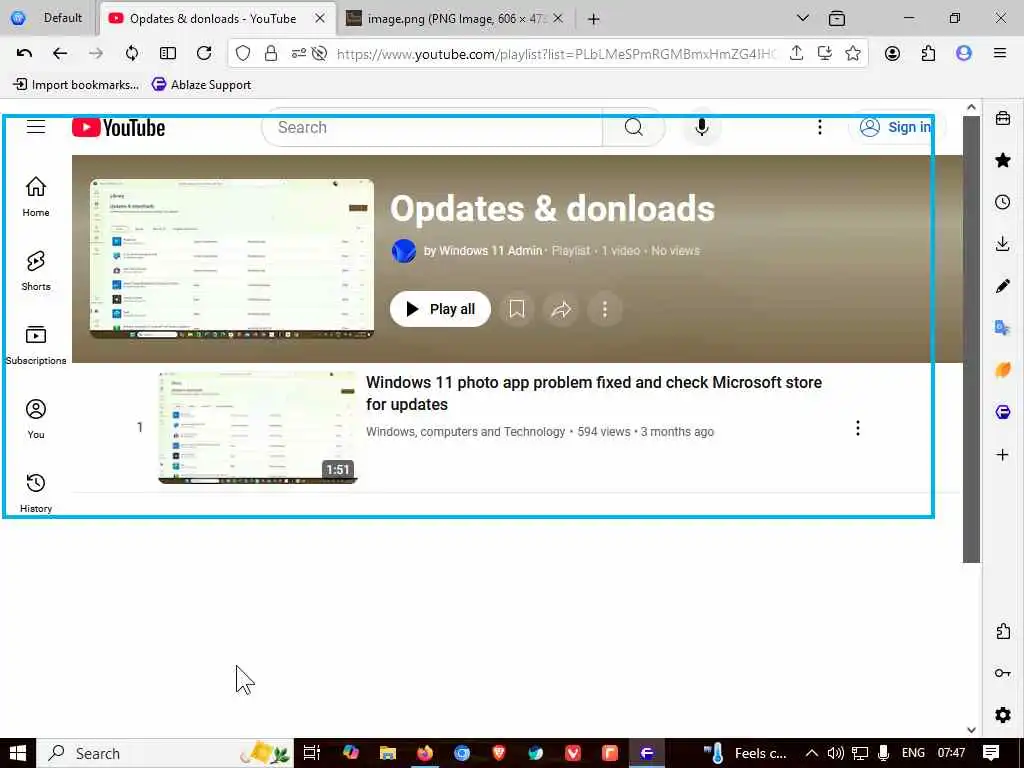Image resolution: width=1024 pixels, height=768 pixels.
Task: Expand the list all tabs chevron
Action: 803,18
